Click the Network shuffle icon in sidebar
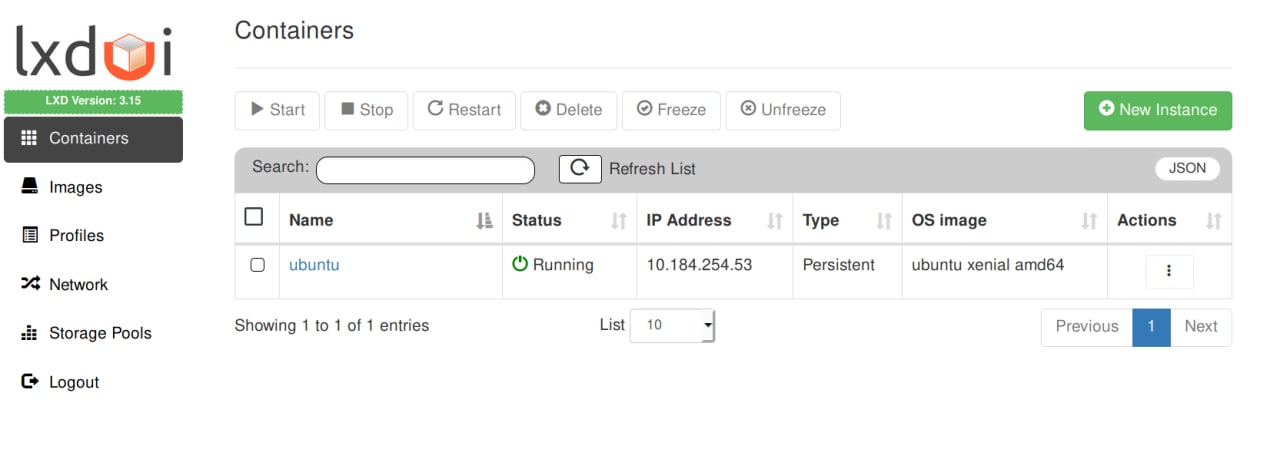The height and width of the screenshot is (472, 1280). point(29,284)
